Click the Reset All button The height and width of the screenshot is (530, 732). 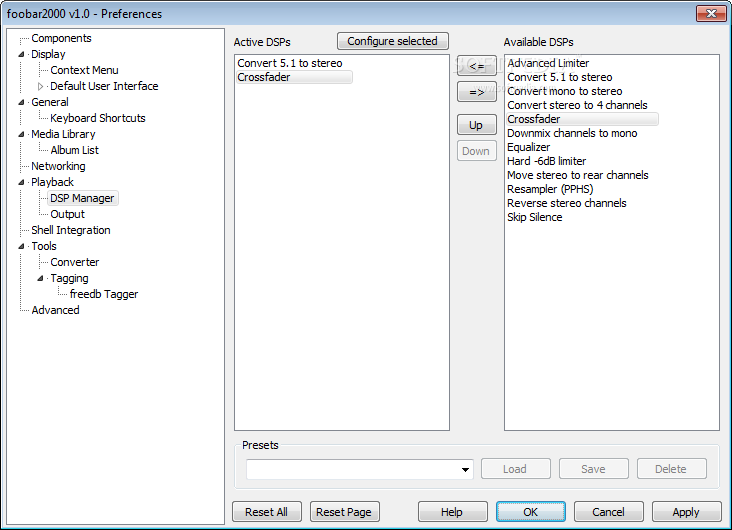click(267, 512)
